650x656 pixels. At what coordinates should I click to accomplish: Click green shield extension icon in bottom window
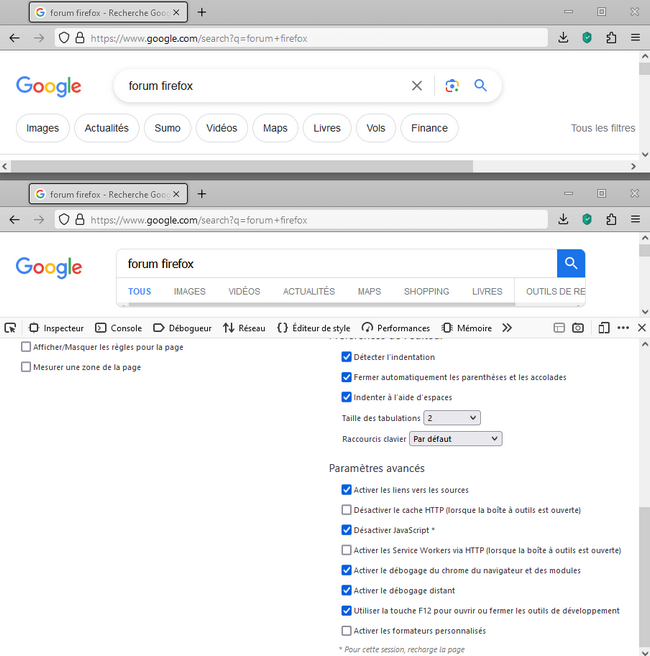coord(587,219)
